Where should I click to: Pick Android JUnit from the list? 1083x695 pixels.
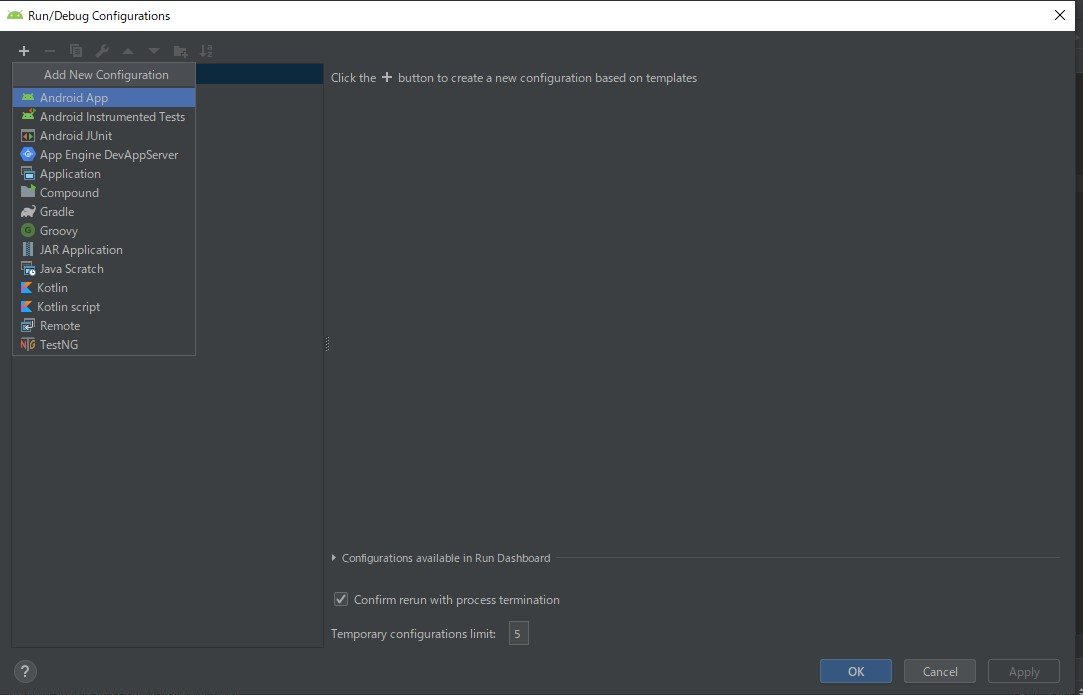coord(104,135)
